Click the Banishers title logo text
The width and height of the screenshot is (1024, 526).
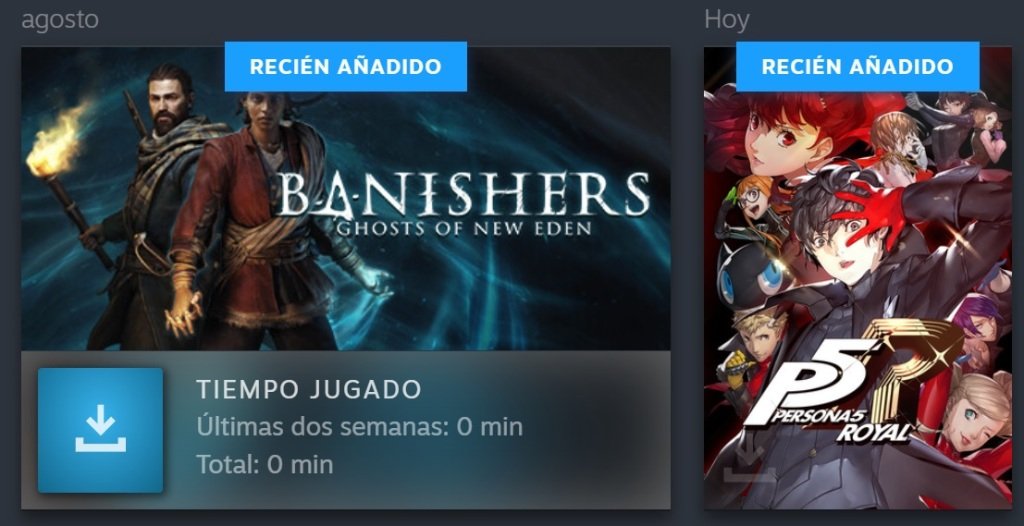pos(463,194)
